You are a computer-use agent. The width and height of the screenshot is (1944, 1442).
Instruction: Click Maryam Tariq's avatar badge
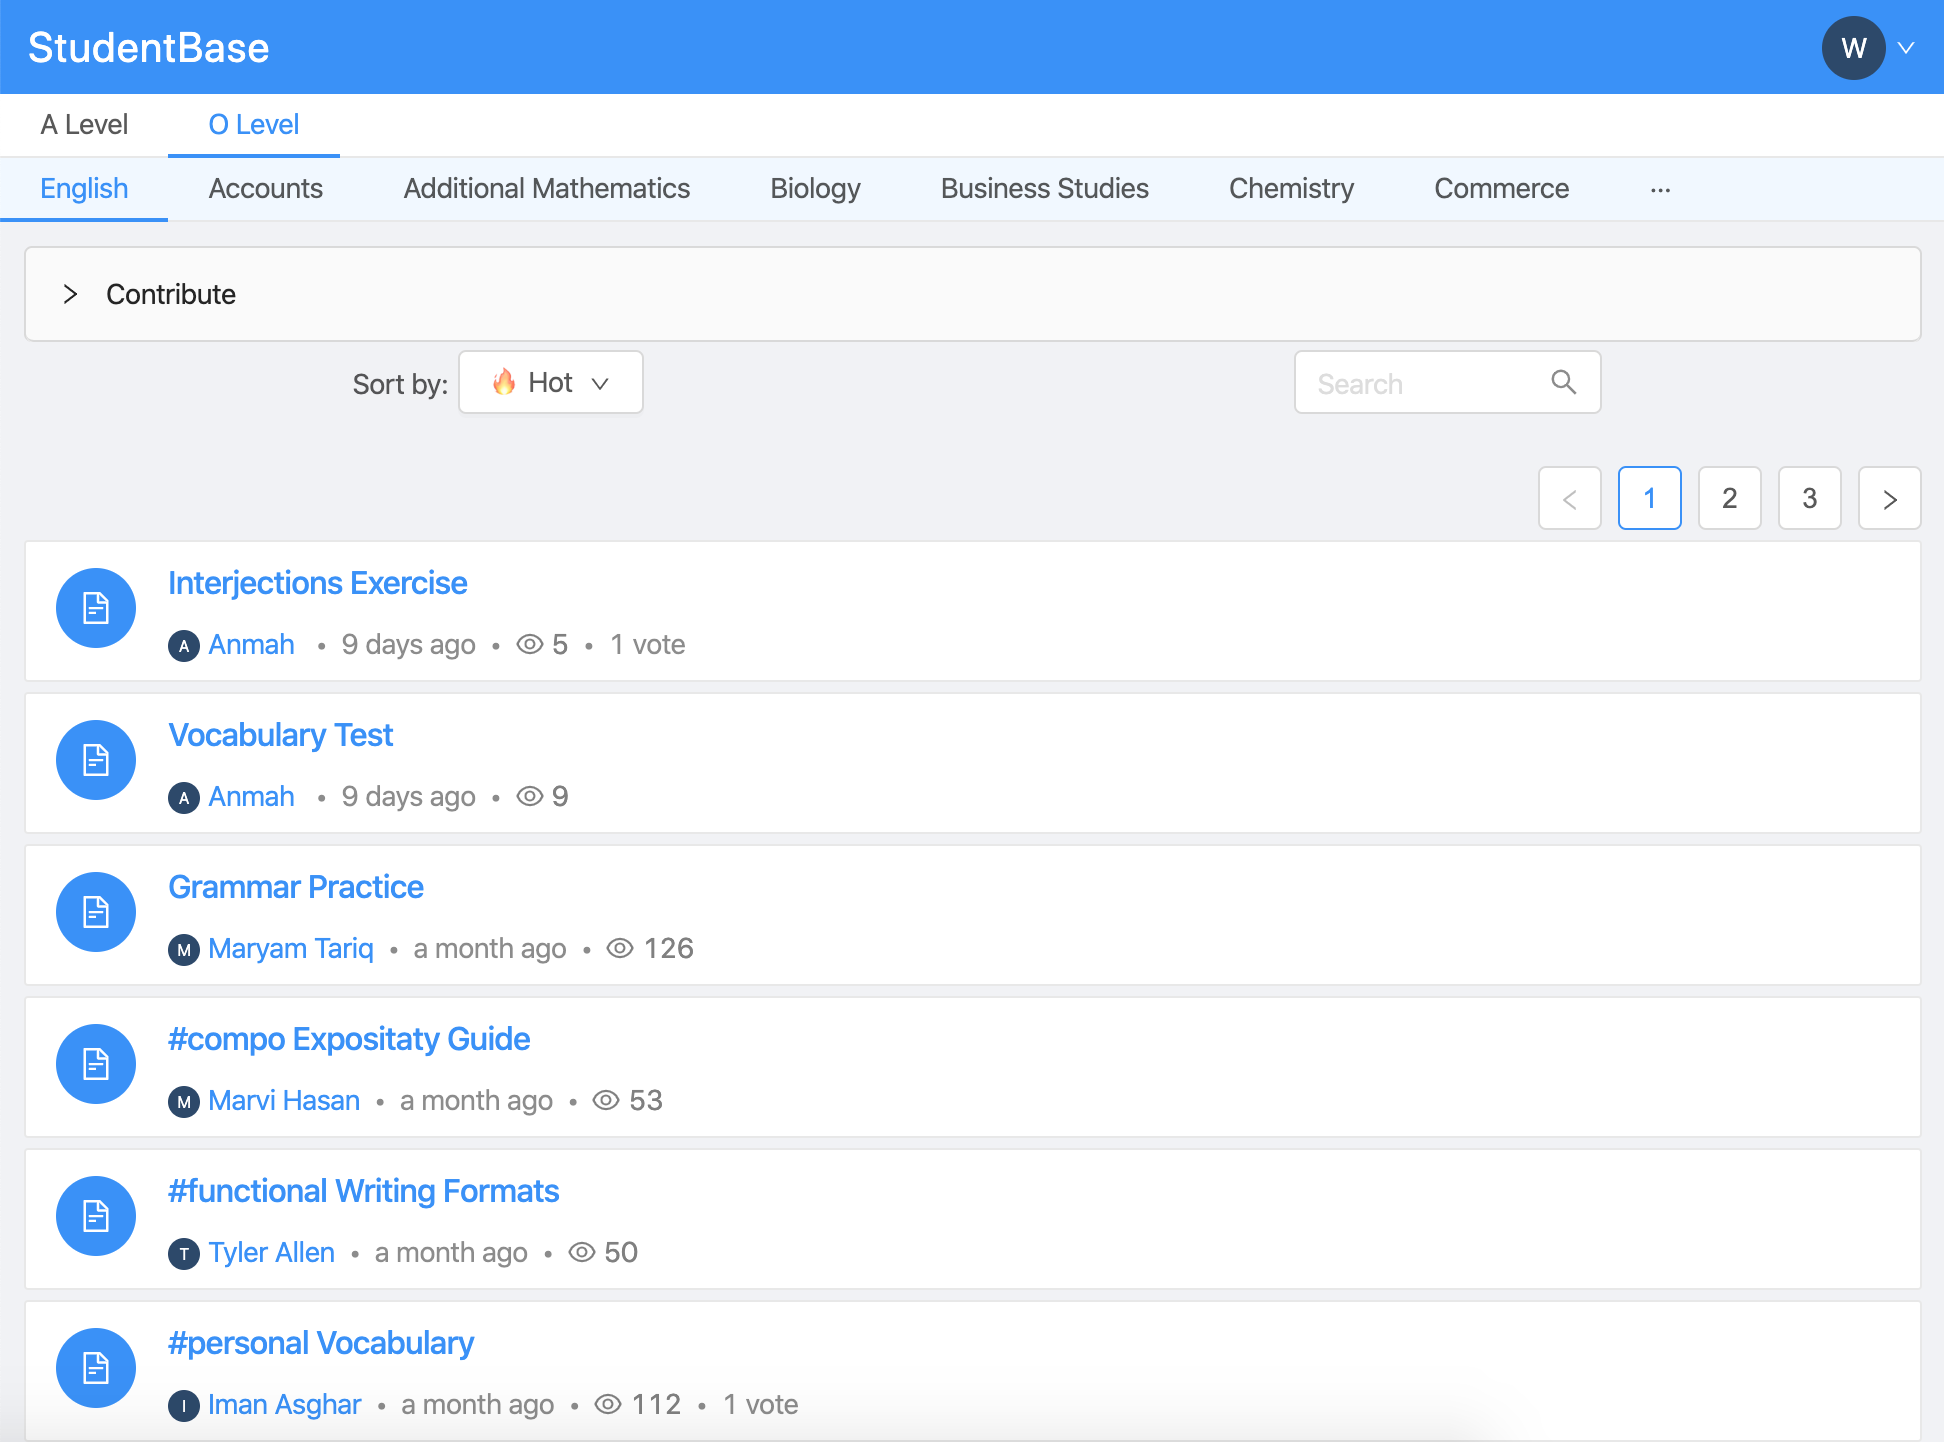183,949
